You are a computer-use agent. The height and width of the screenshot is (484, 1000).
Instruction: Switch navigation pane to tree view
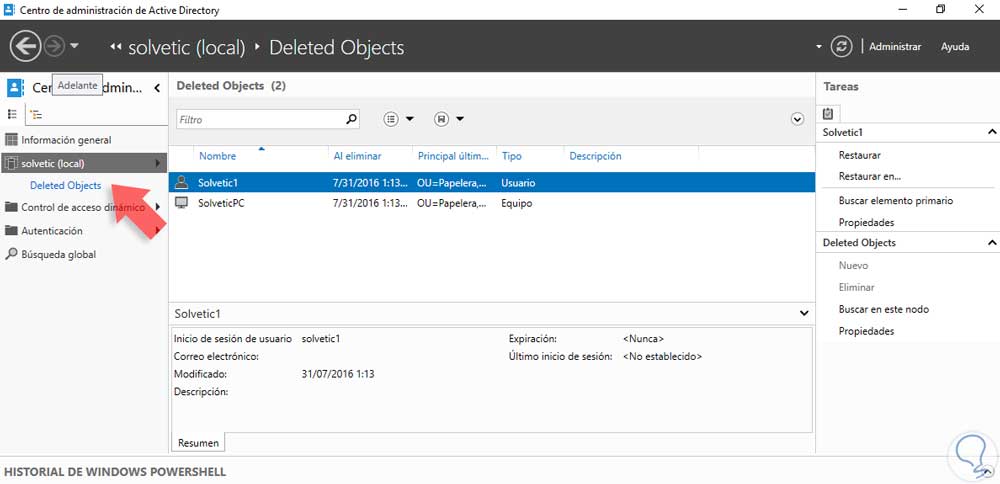tap(35, 114)
